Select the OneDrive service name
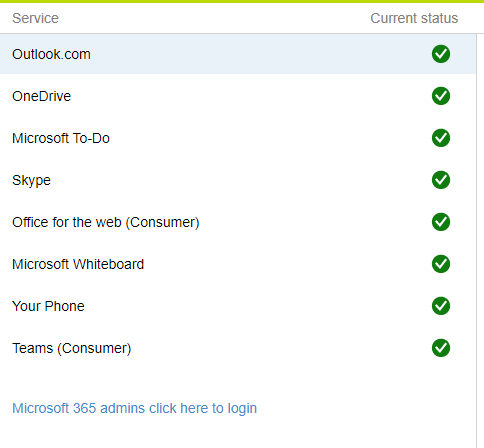Image resolution: width=484 pixels, height=448 pixels. click(42, 96)
